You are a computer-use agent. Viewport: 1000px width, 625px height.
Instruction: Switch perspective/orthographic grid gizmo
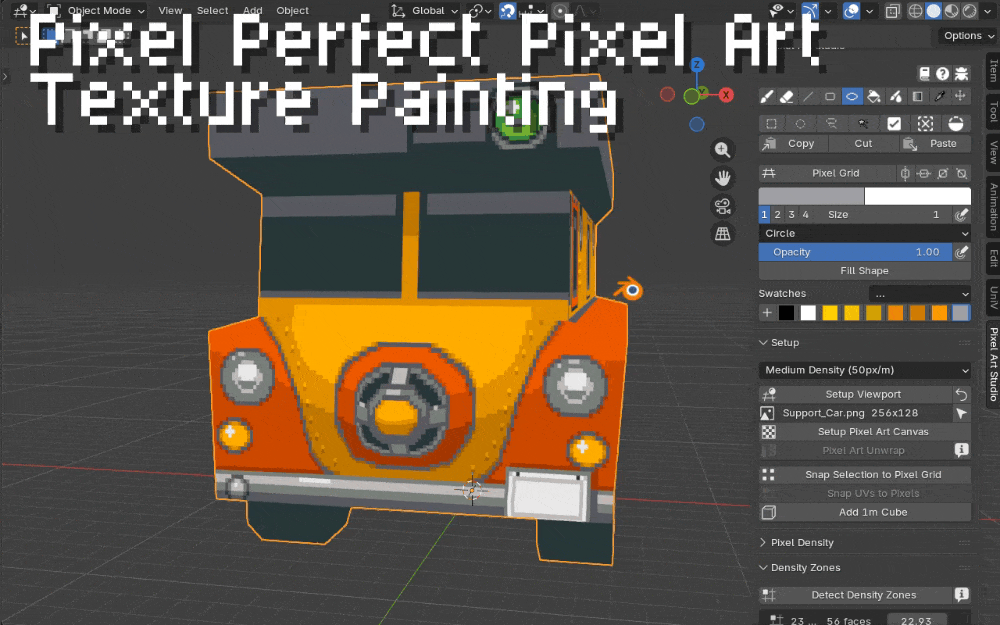point(723,234)
